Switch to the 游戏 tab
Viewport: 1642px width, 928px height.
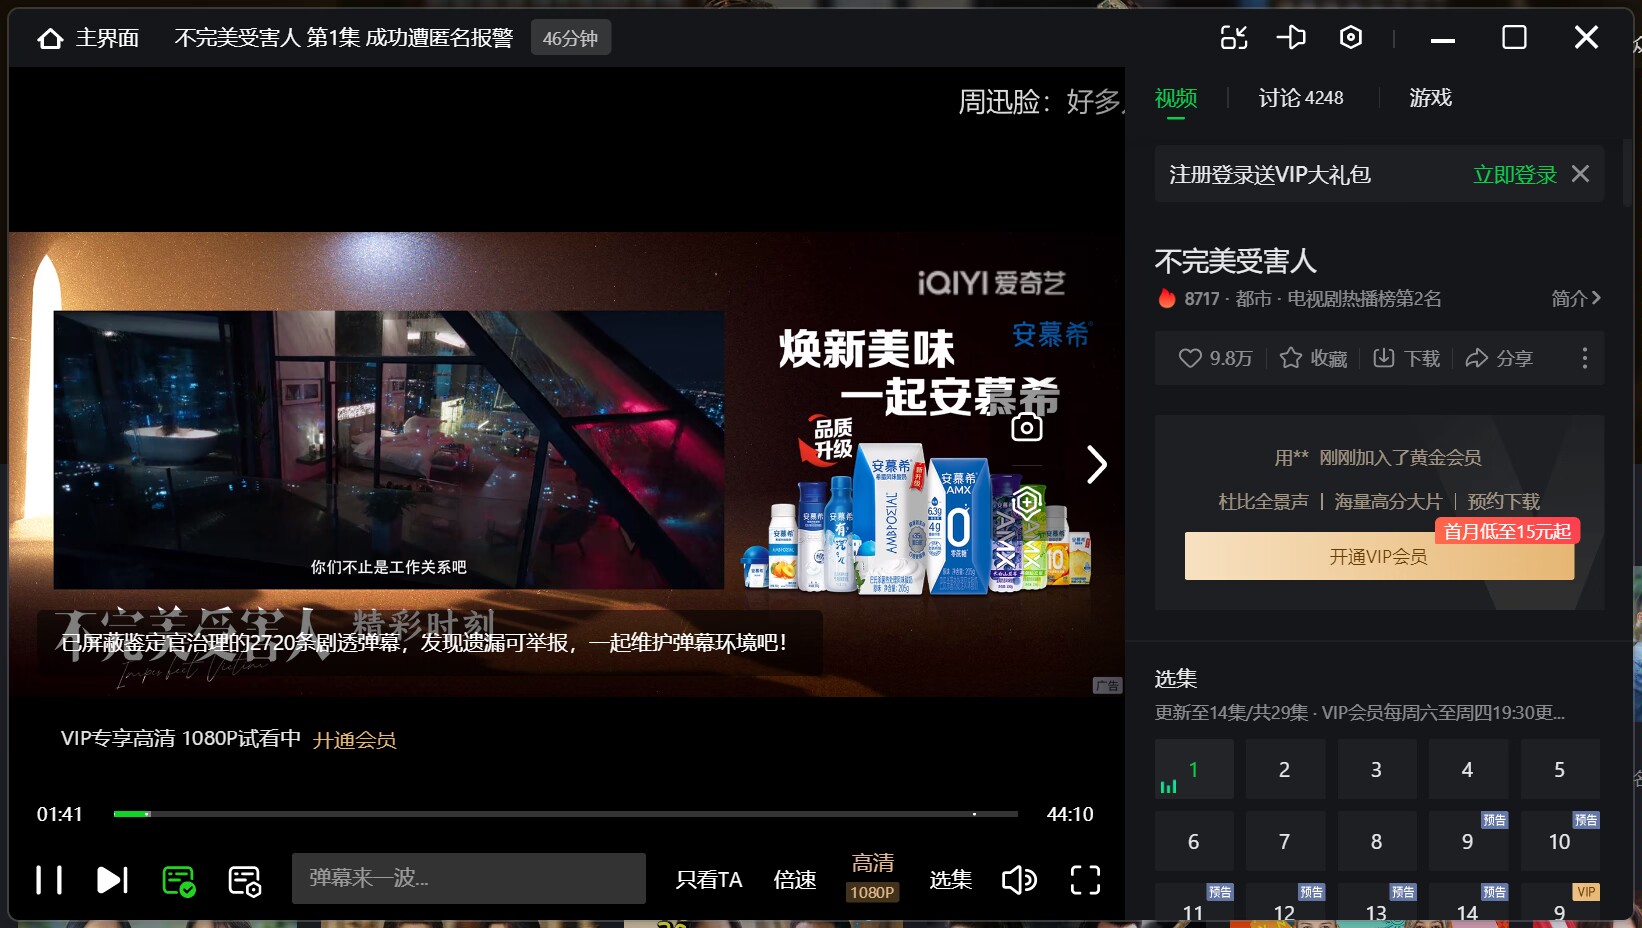[1430, 98]
